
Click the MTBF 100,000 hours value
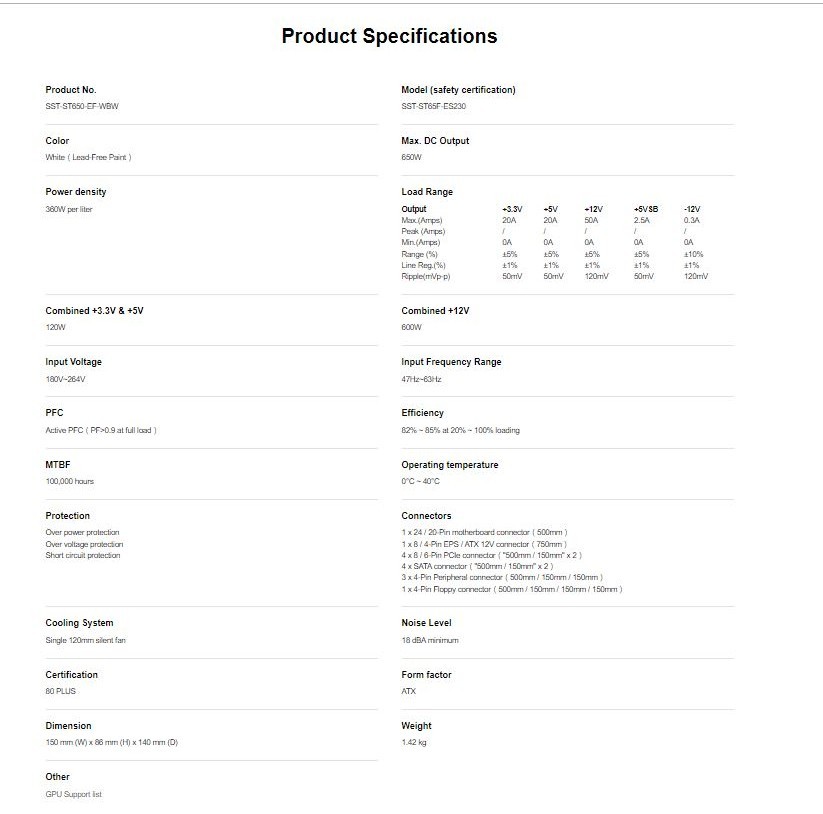70,481
